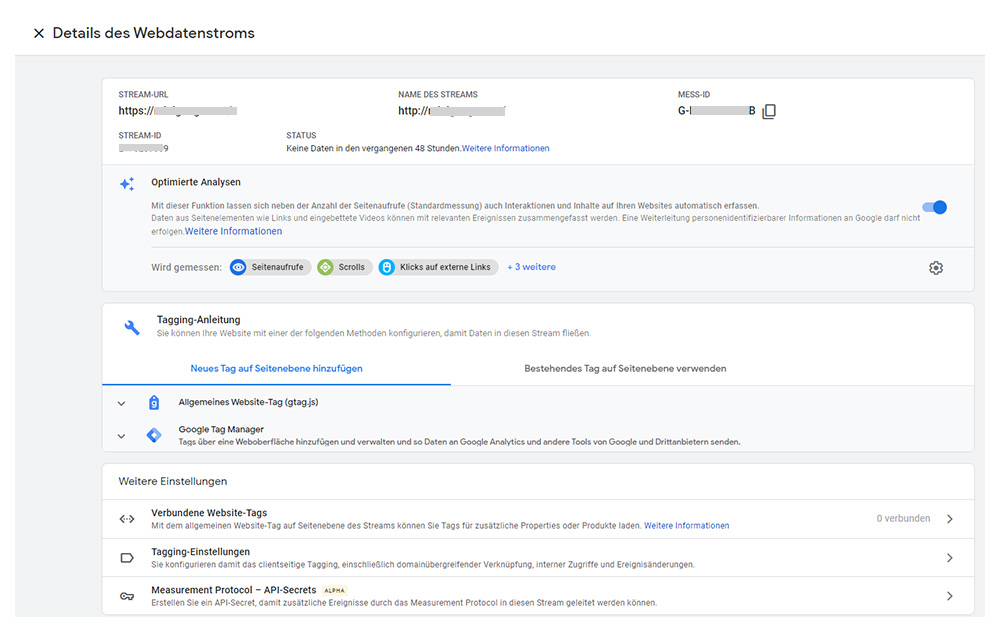This screenshot has width=1000, height=630.
Task: Select the Klicks auf externe Links label
Action: 445,267
